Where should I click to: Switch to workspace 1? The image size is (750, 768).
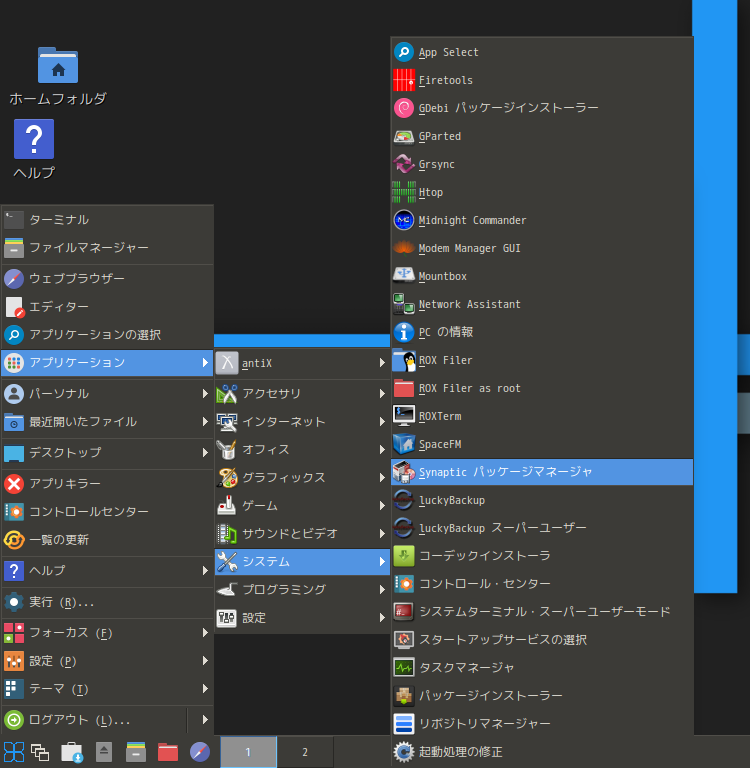coord(248,752)
